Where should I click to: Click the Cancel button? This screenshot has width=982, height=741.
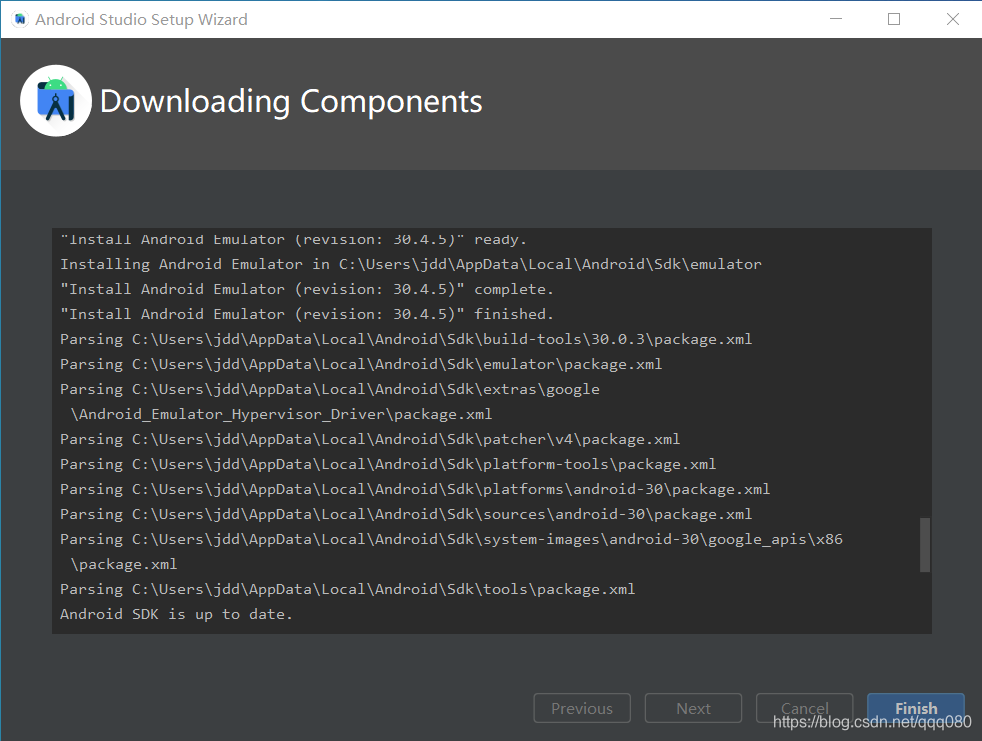[x=804, y=708]
